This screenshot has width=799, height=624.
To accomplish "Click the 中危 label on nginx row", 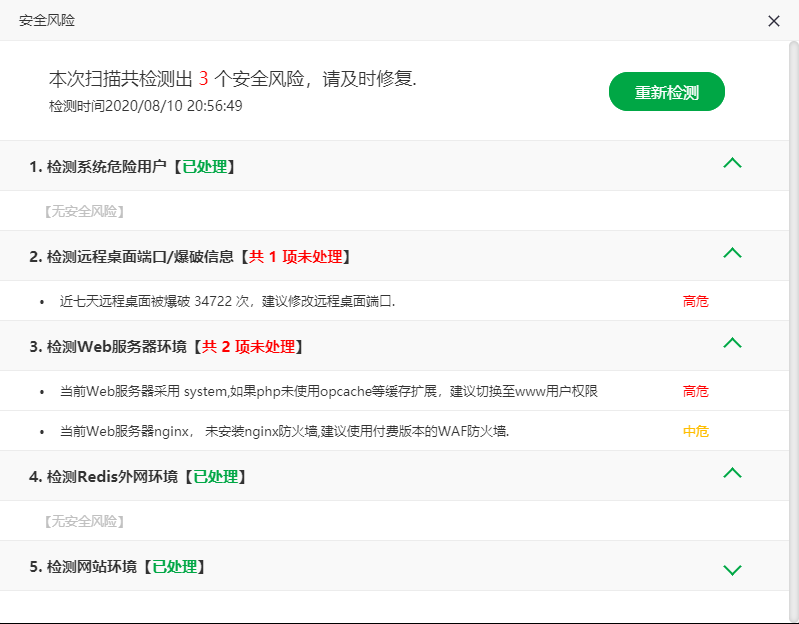I will [x=696, y=431].
